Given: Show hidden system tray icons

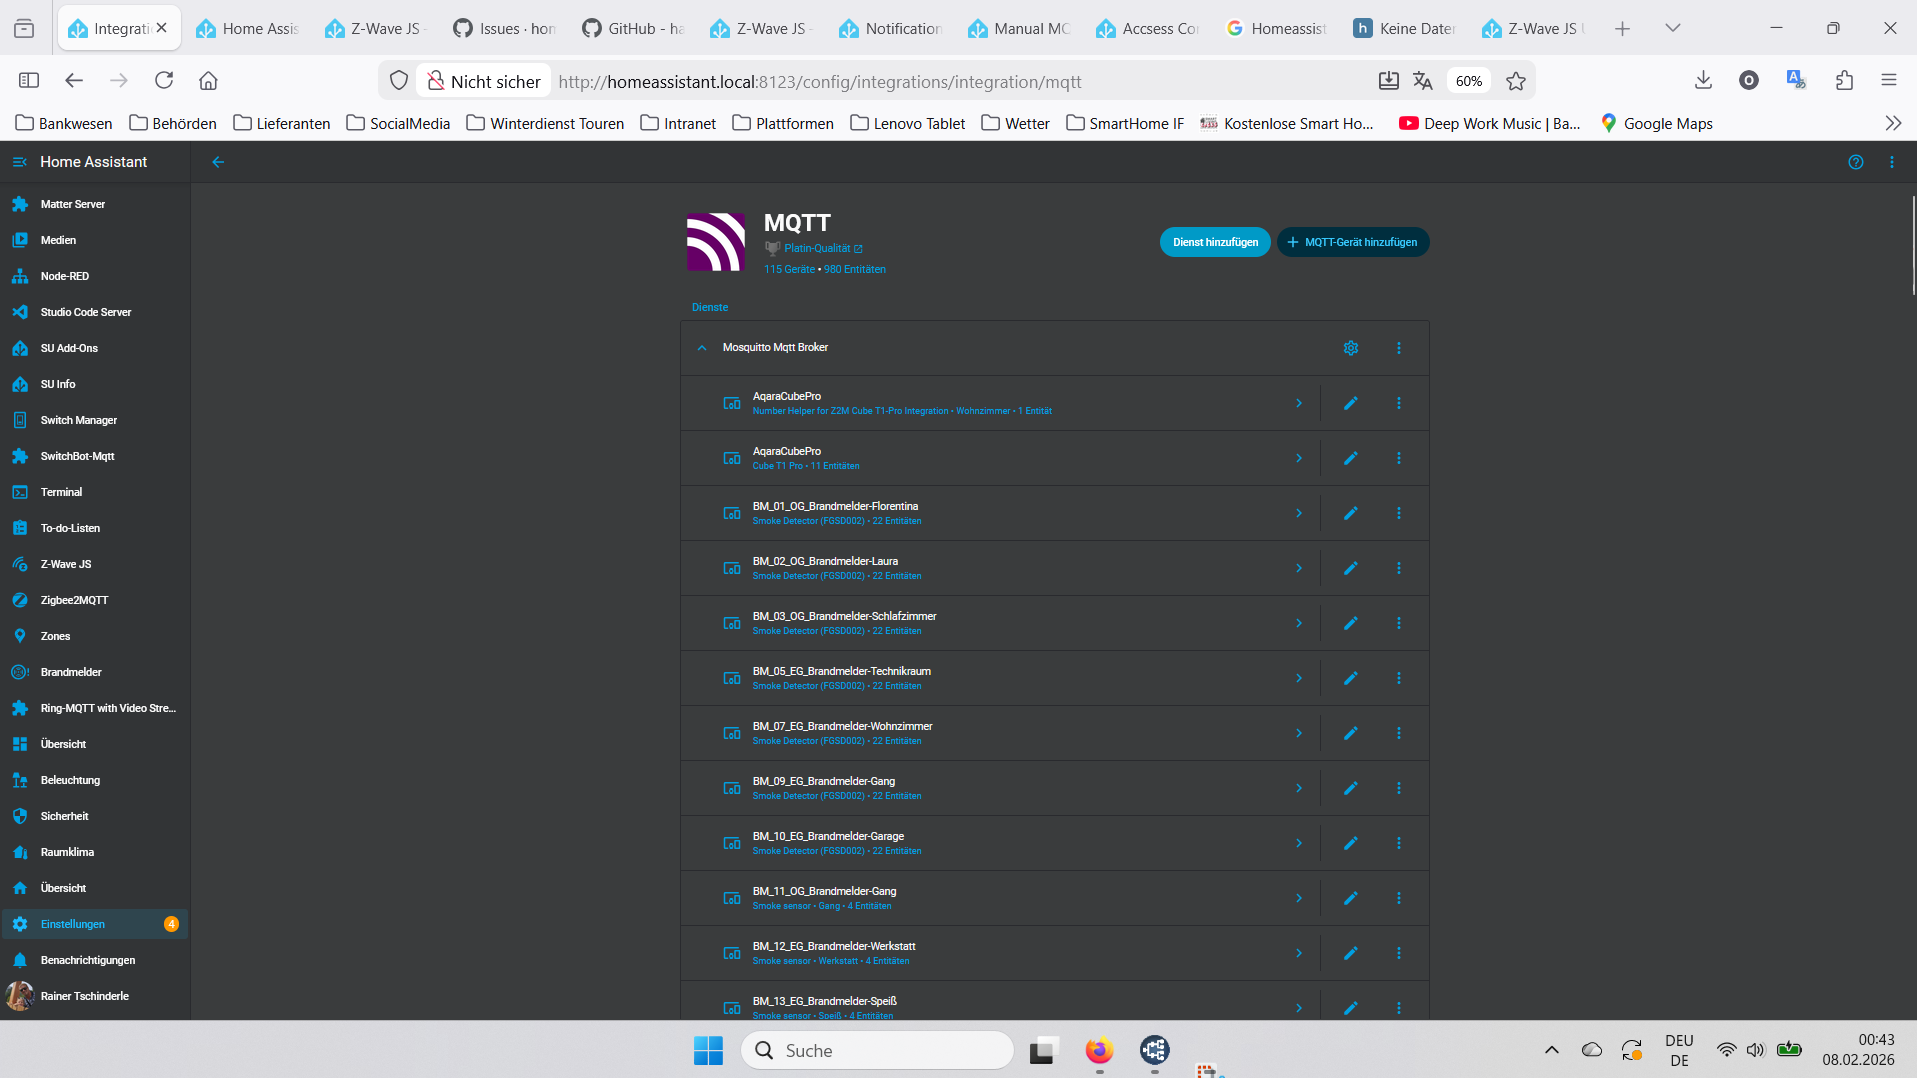Looking at the screenshot, I should [x=1552, y=1050].
